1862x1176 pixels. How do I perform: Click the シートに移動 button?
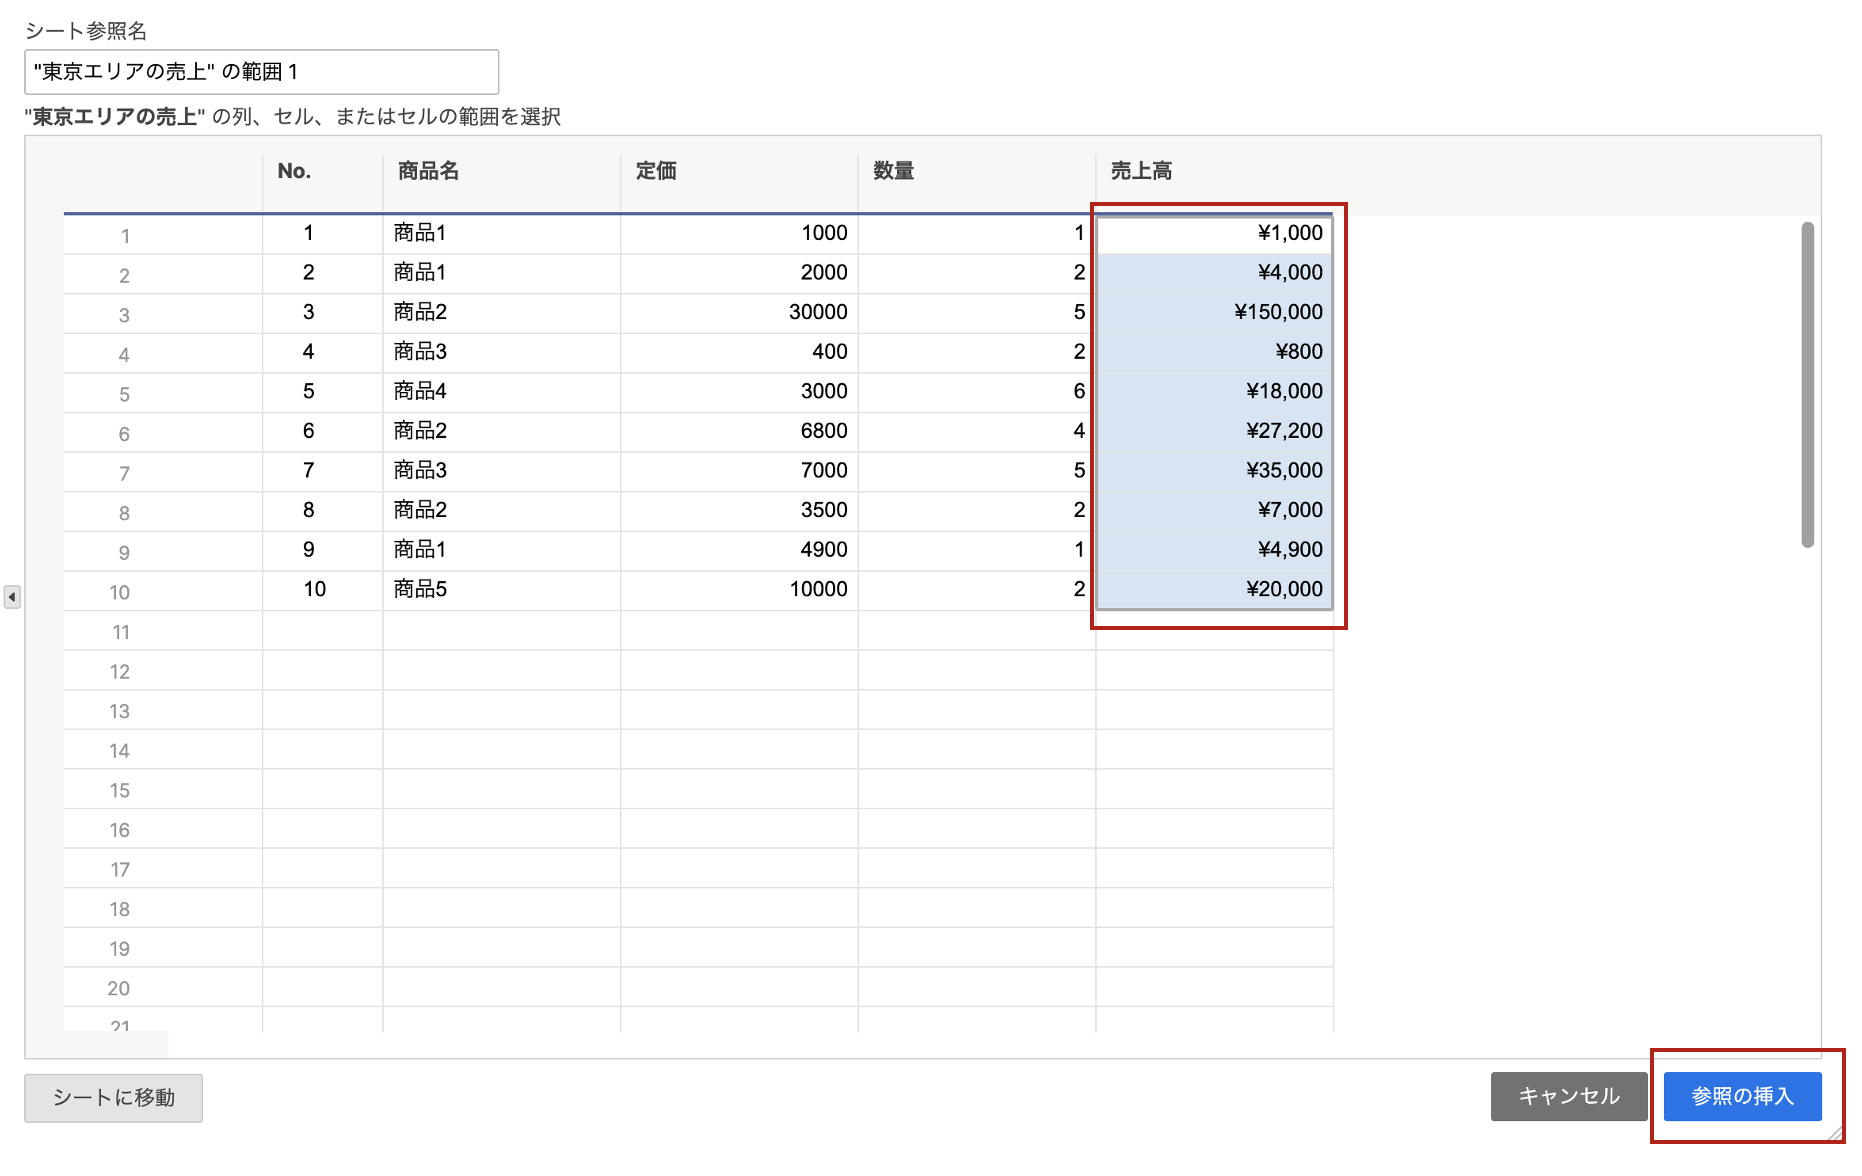[114, 1098]
